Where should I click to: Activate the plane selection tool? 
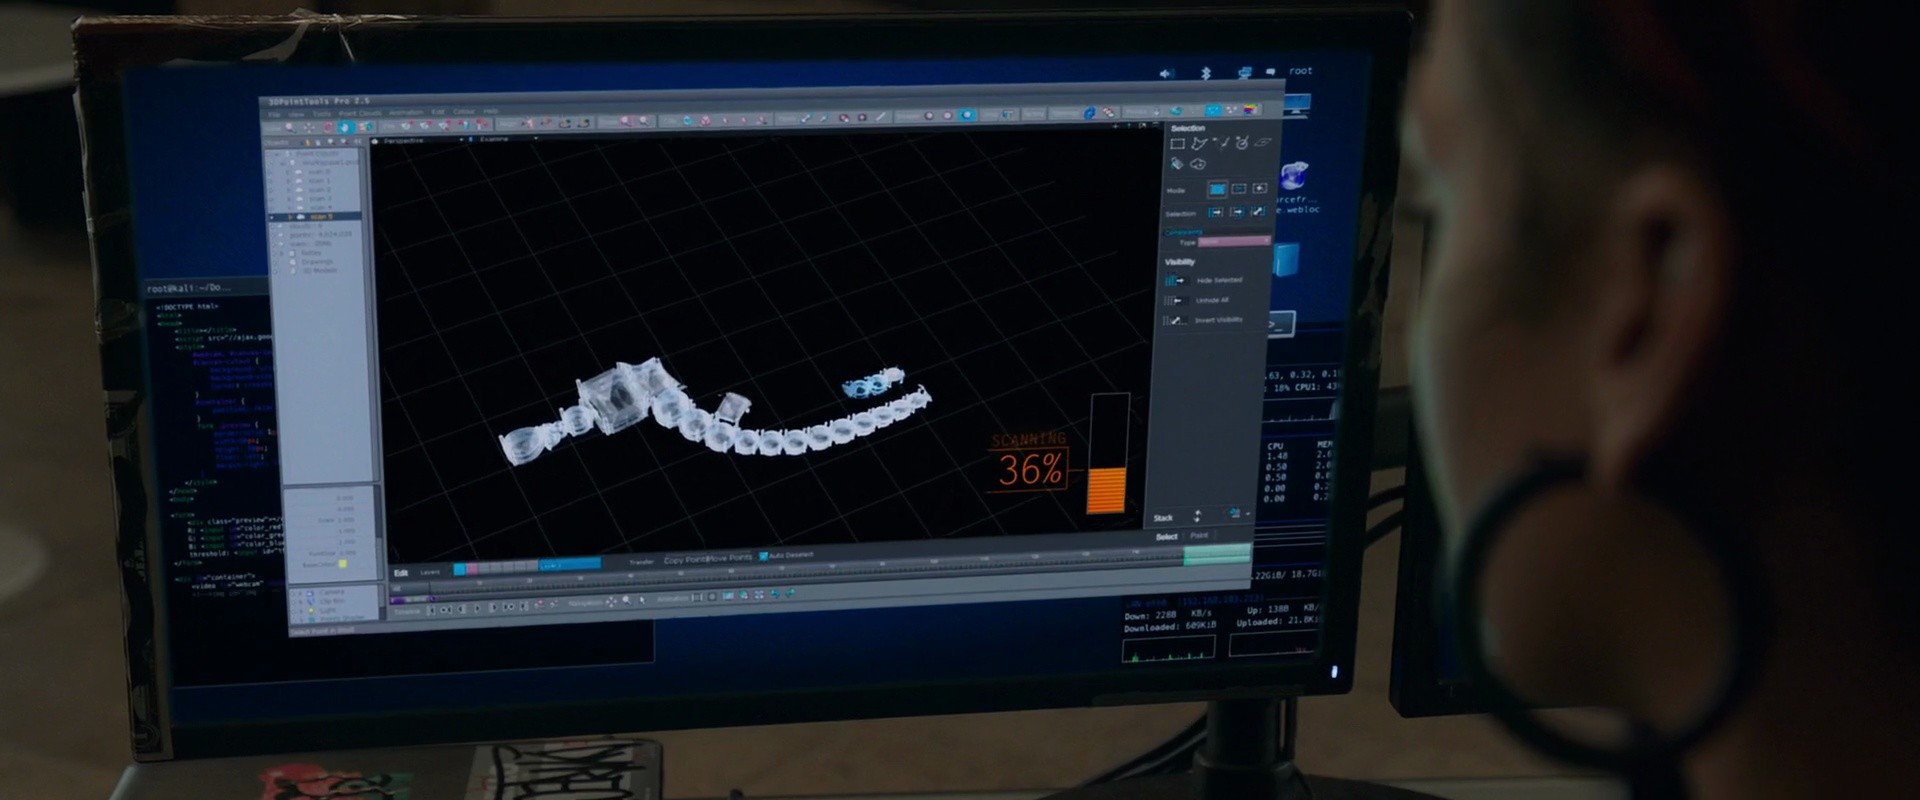tap(1263, 142)
